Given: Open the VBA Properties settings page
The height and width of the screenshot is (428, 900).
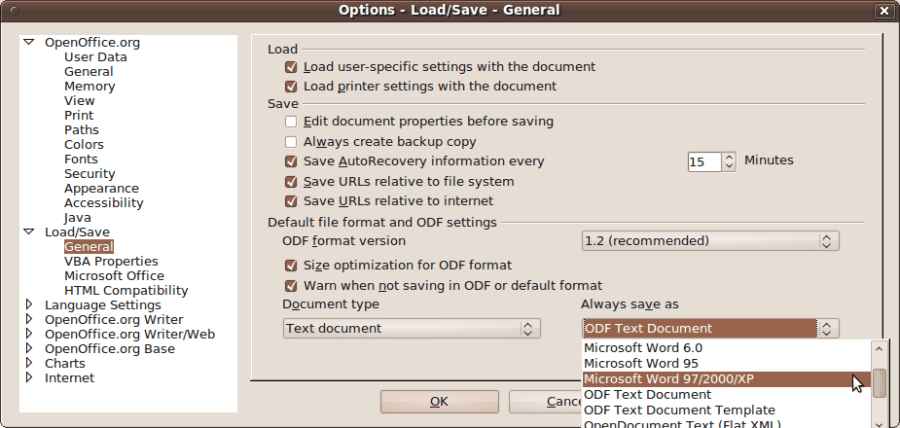Looking at the screenshot, I should (111, 261).
